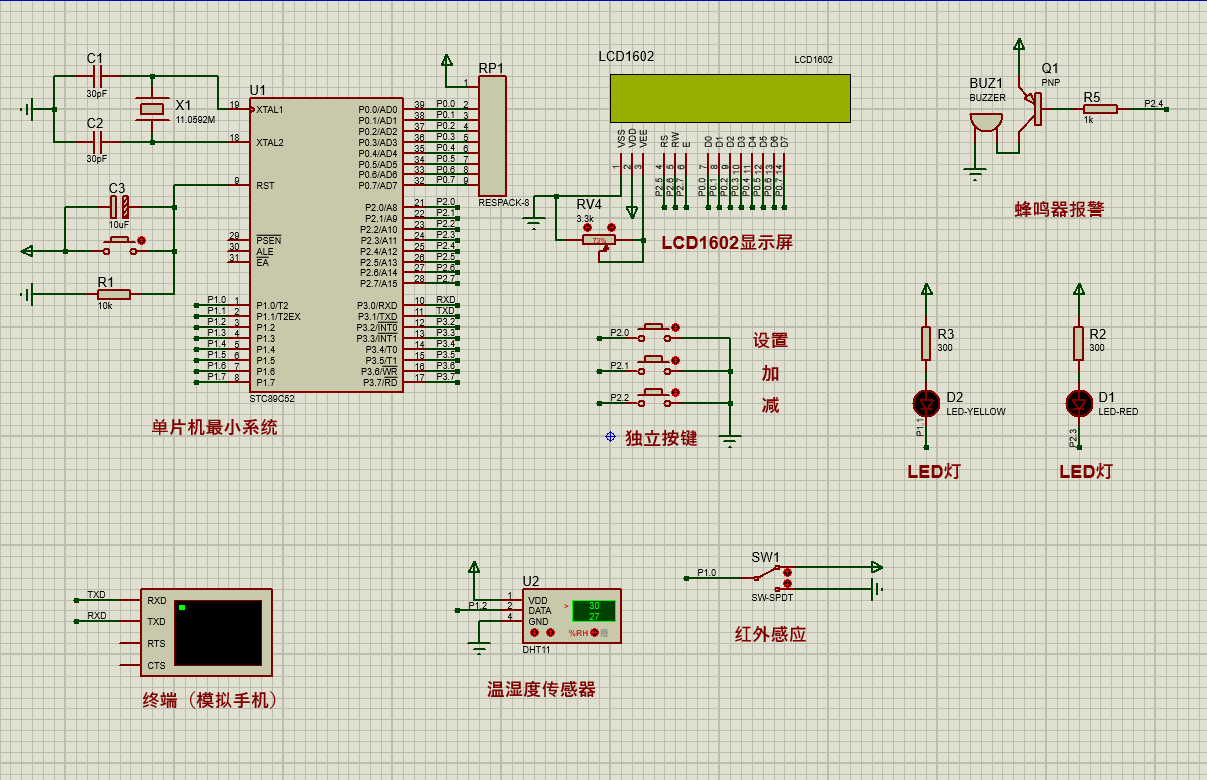
Task: Select the power terminal above transistor Q1
Action: point(1019,46)
